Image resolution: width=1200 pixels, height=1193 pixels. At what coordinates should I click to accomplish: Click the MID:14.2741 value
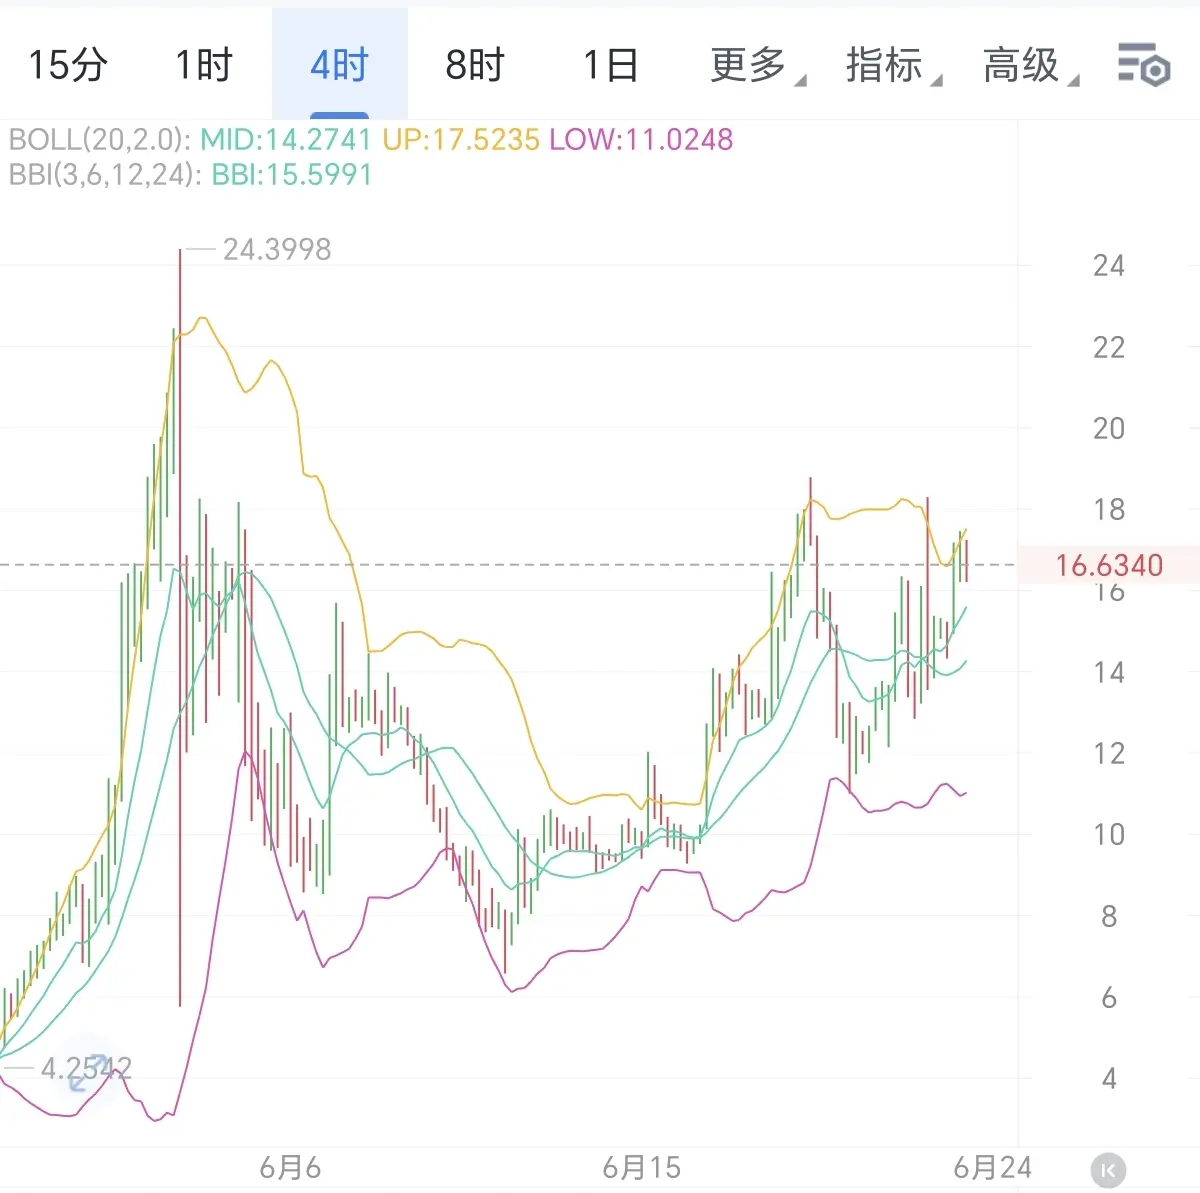286,139
